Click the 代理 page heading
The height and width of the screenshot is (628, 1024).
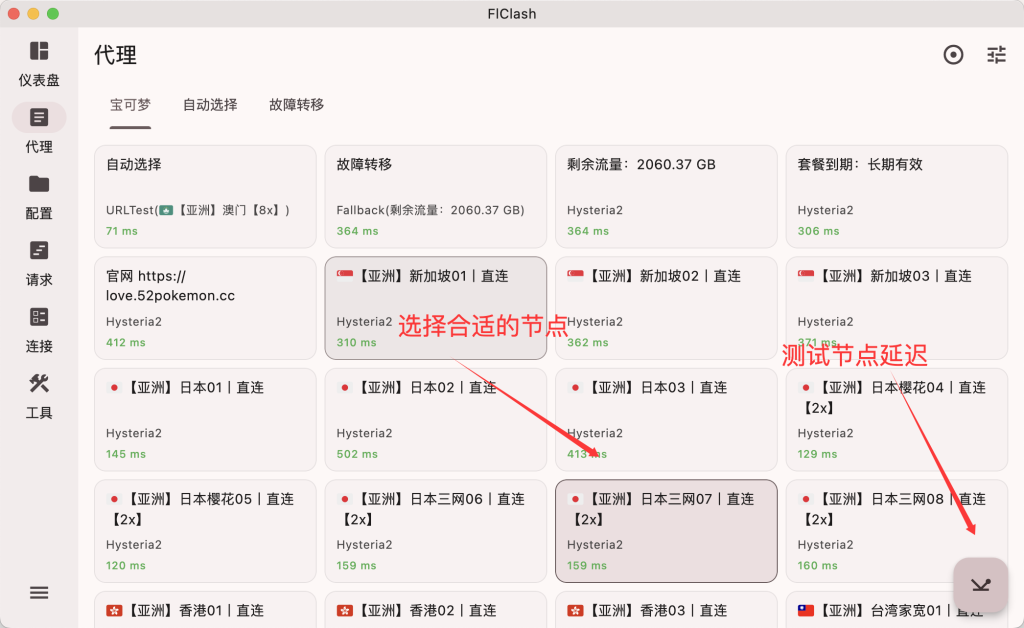tap(116, 55)
